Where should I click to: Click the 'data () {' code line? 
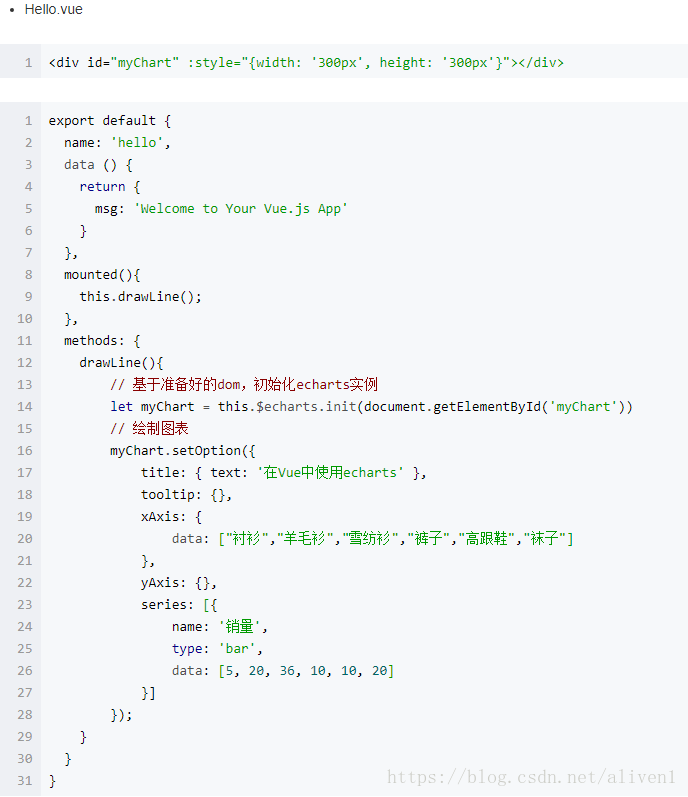click(98, 165)
